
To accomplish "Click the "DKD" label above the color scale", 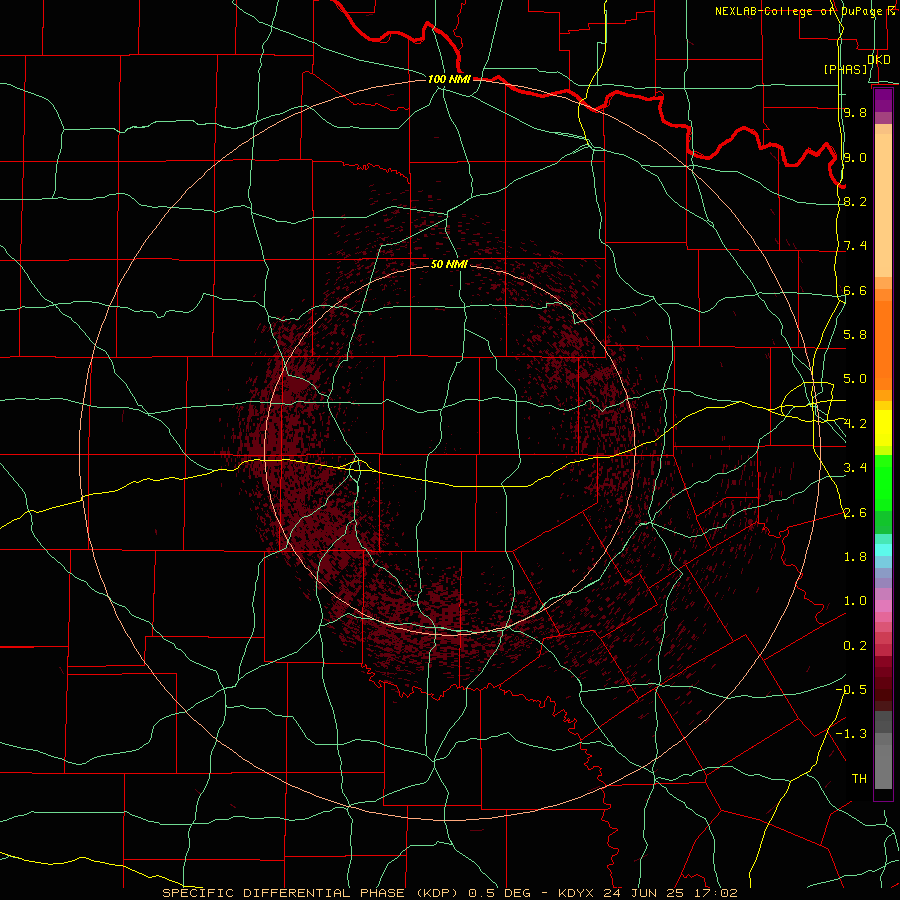I will click(879, 59).
